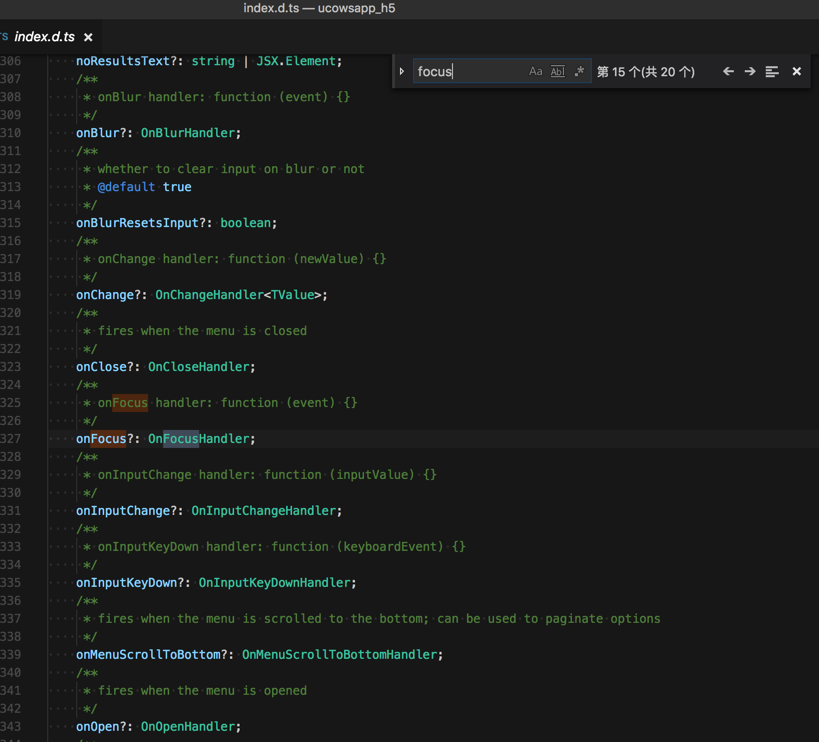The height and width of the screenshot is (742, 819).
Task: Close the find widget
Action: coord(796,72)
